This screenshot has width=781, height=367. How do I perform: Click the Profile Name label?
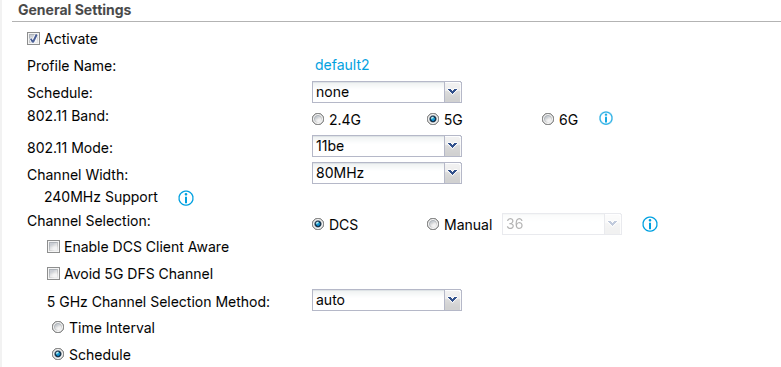(x=72, y=66)
